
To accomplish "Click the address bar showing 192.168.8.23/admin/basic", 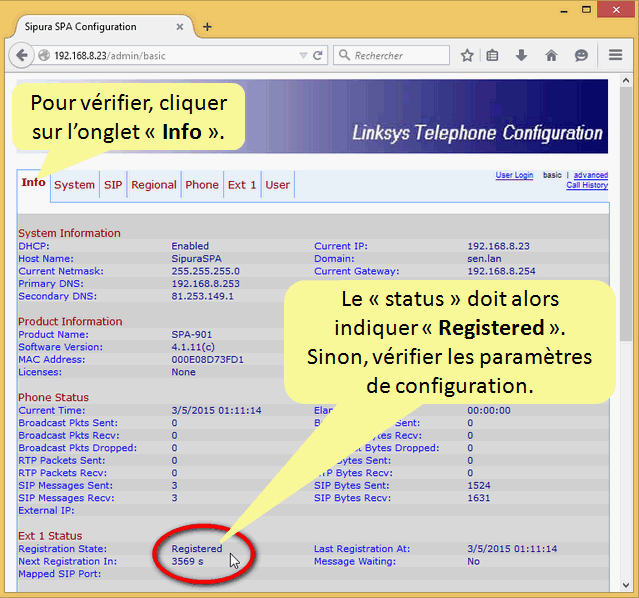I will [175, 55].
